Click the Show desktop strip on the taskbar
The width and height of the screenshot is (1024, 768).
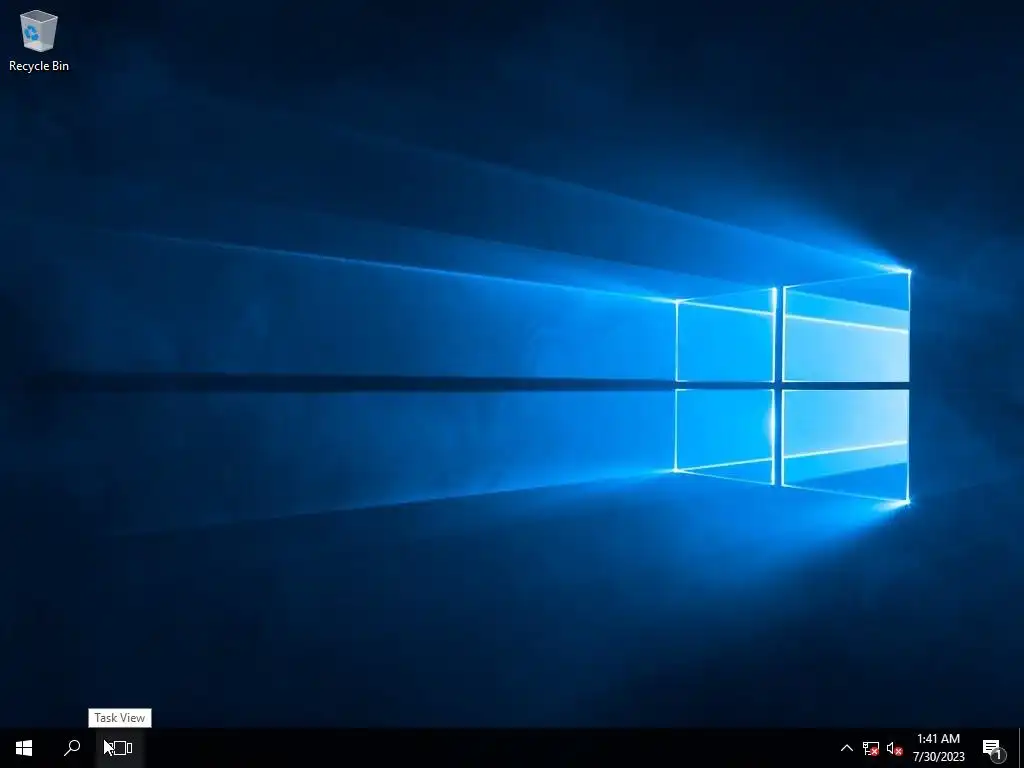pyautogui.click(x=1020, y=748)
